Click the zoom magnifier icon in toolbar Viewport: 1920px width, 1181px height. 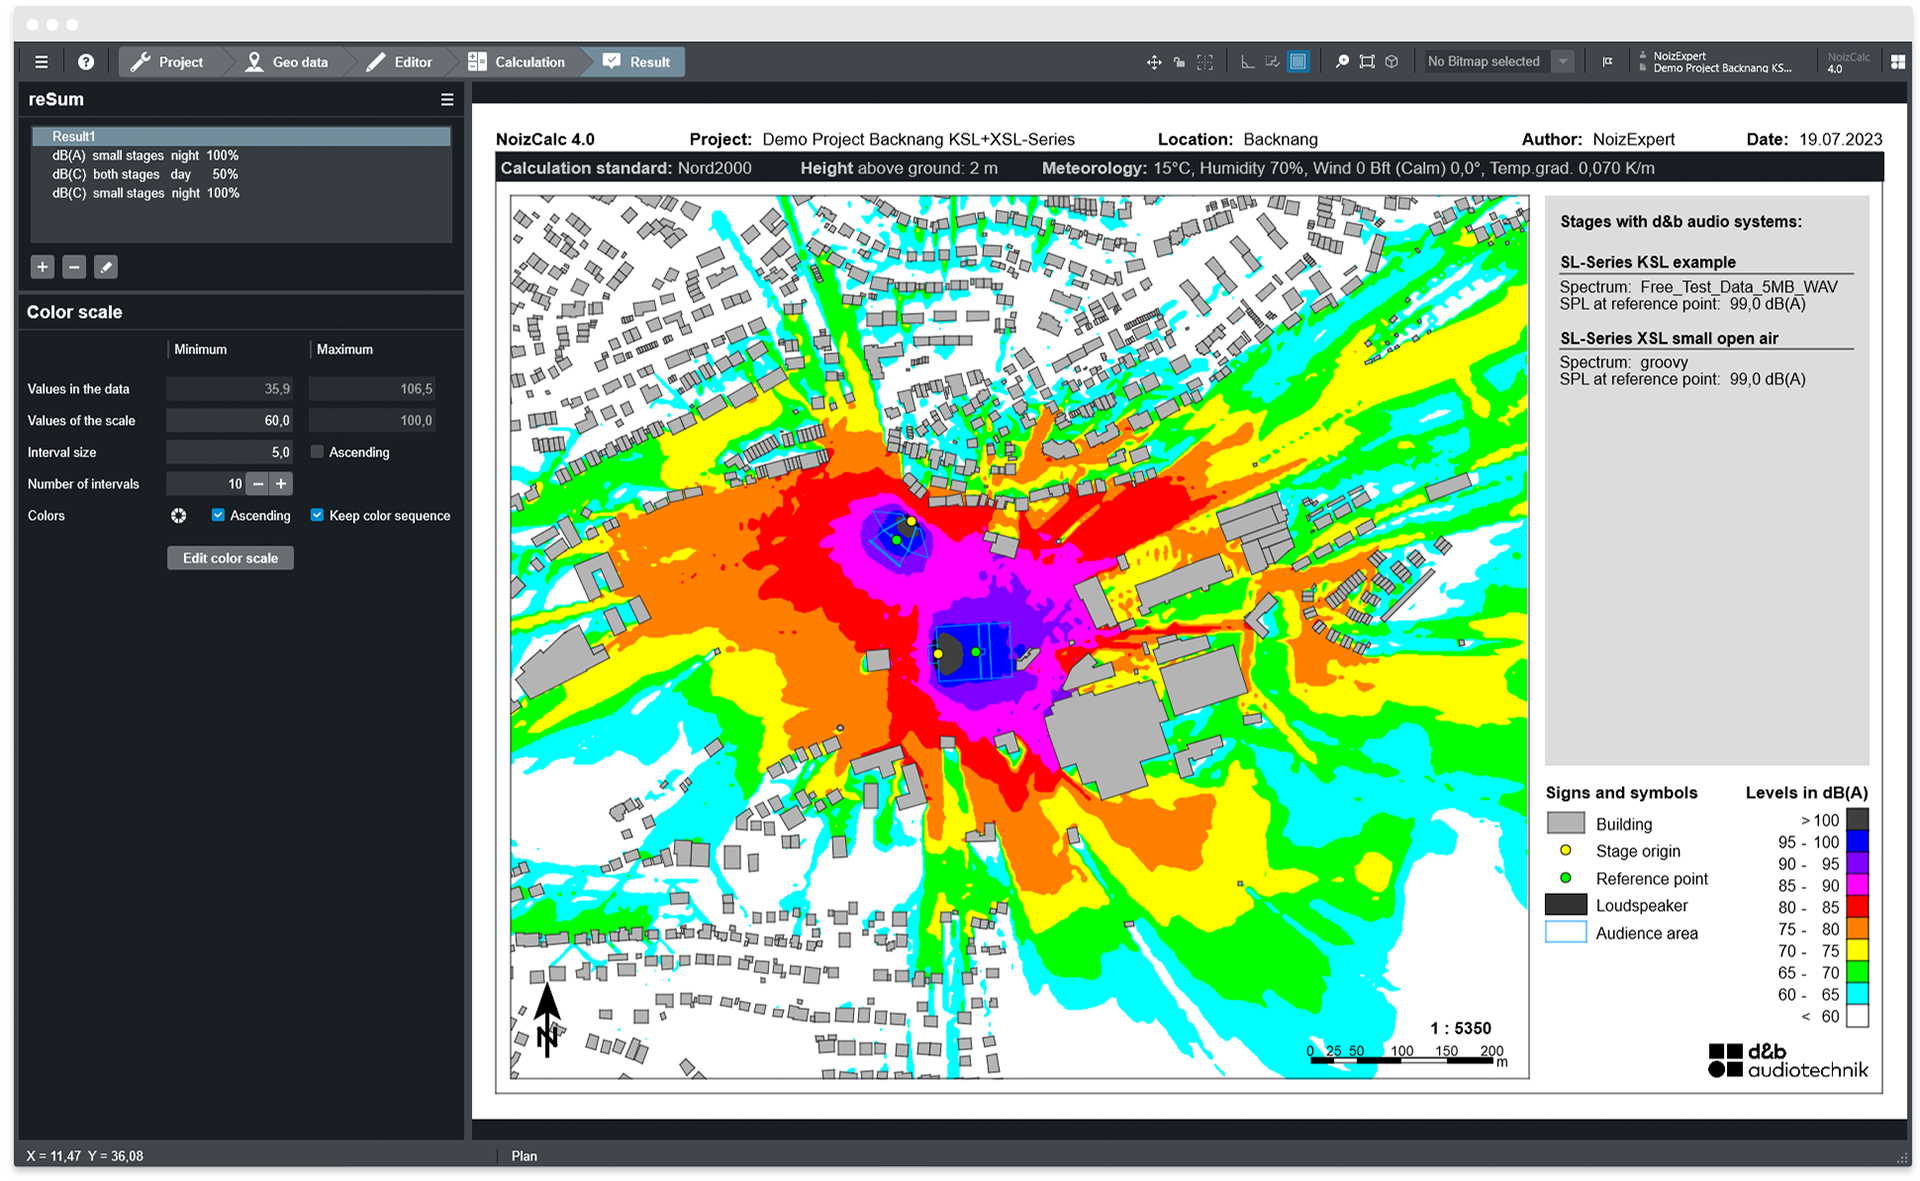[1341, 62]
